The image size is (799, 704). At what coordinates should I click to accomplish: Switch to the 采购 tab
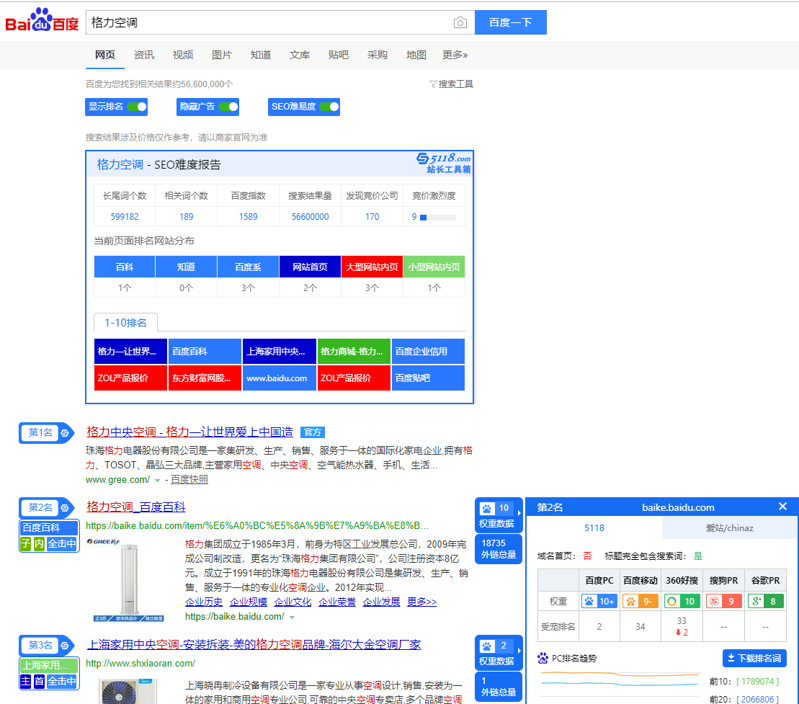point(377,55)
